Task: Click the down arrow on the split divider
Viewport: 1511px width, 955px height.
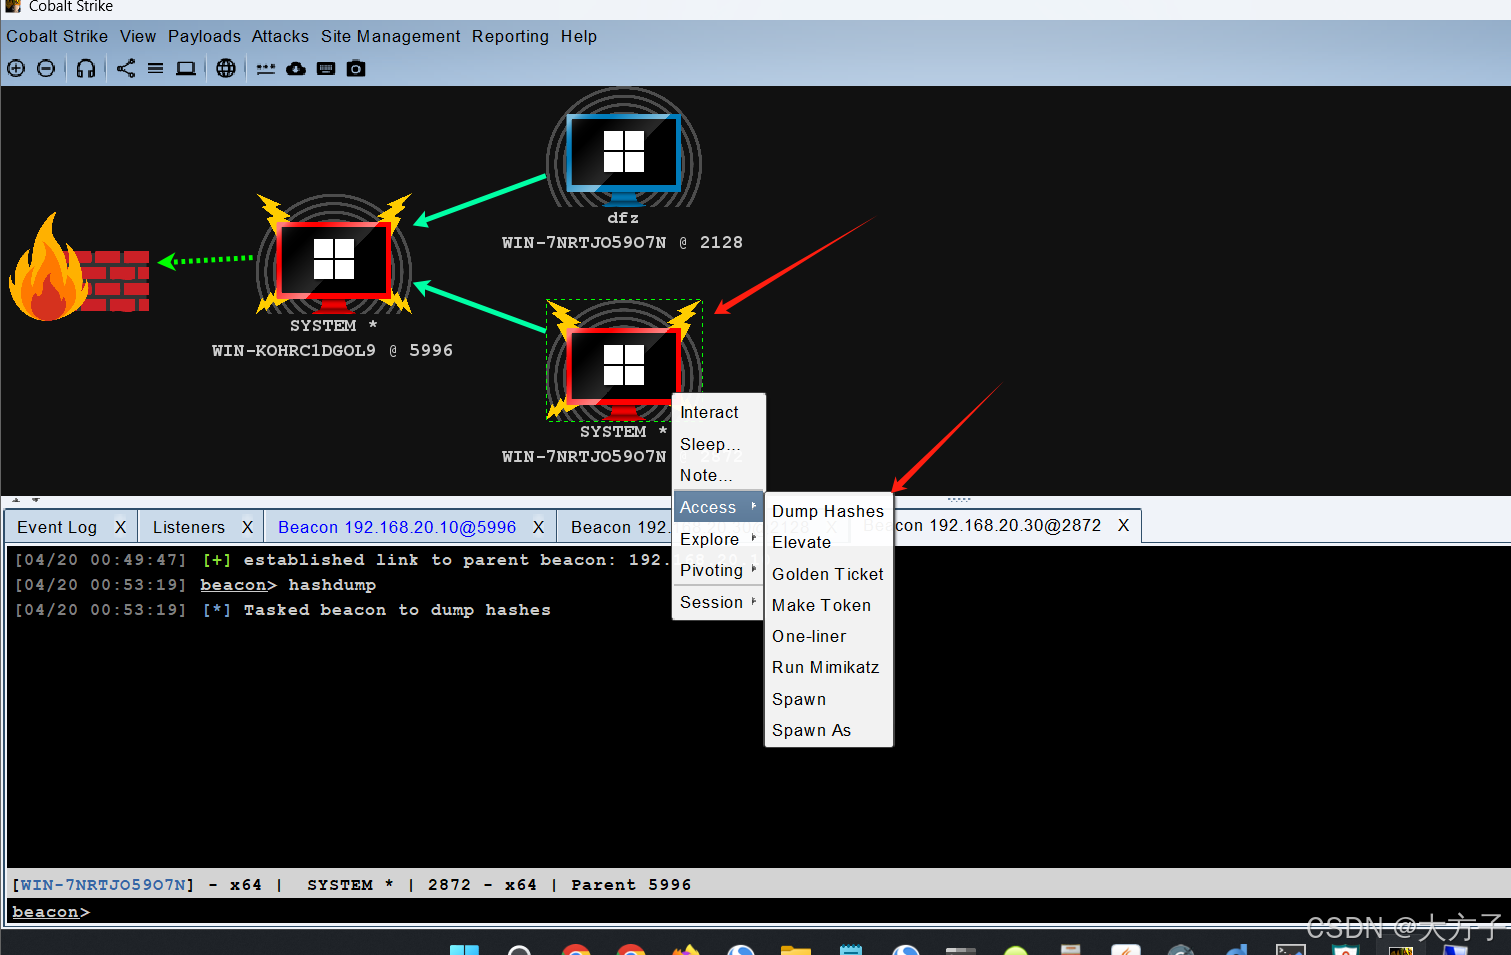Action: point(35,499)
